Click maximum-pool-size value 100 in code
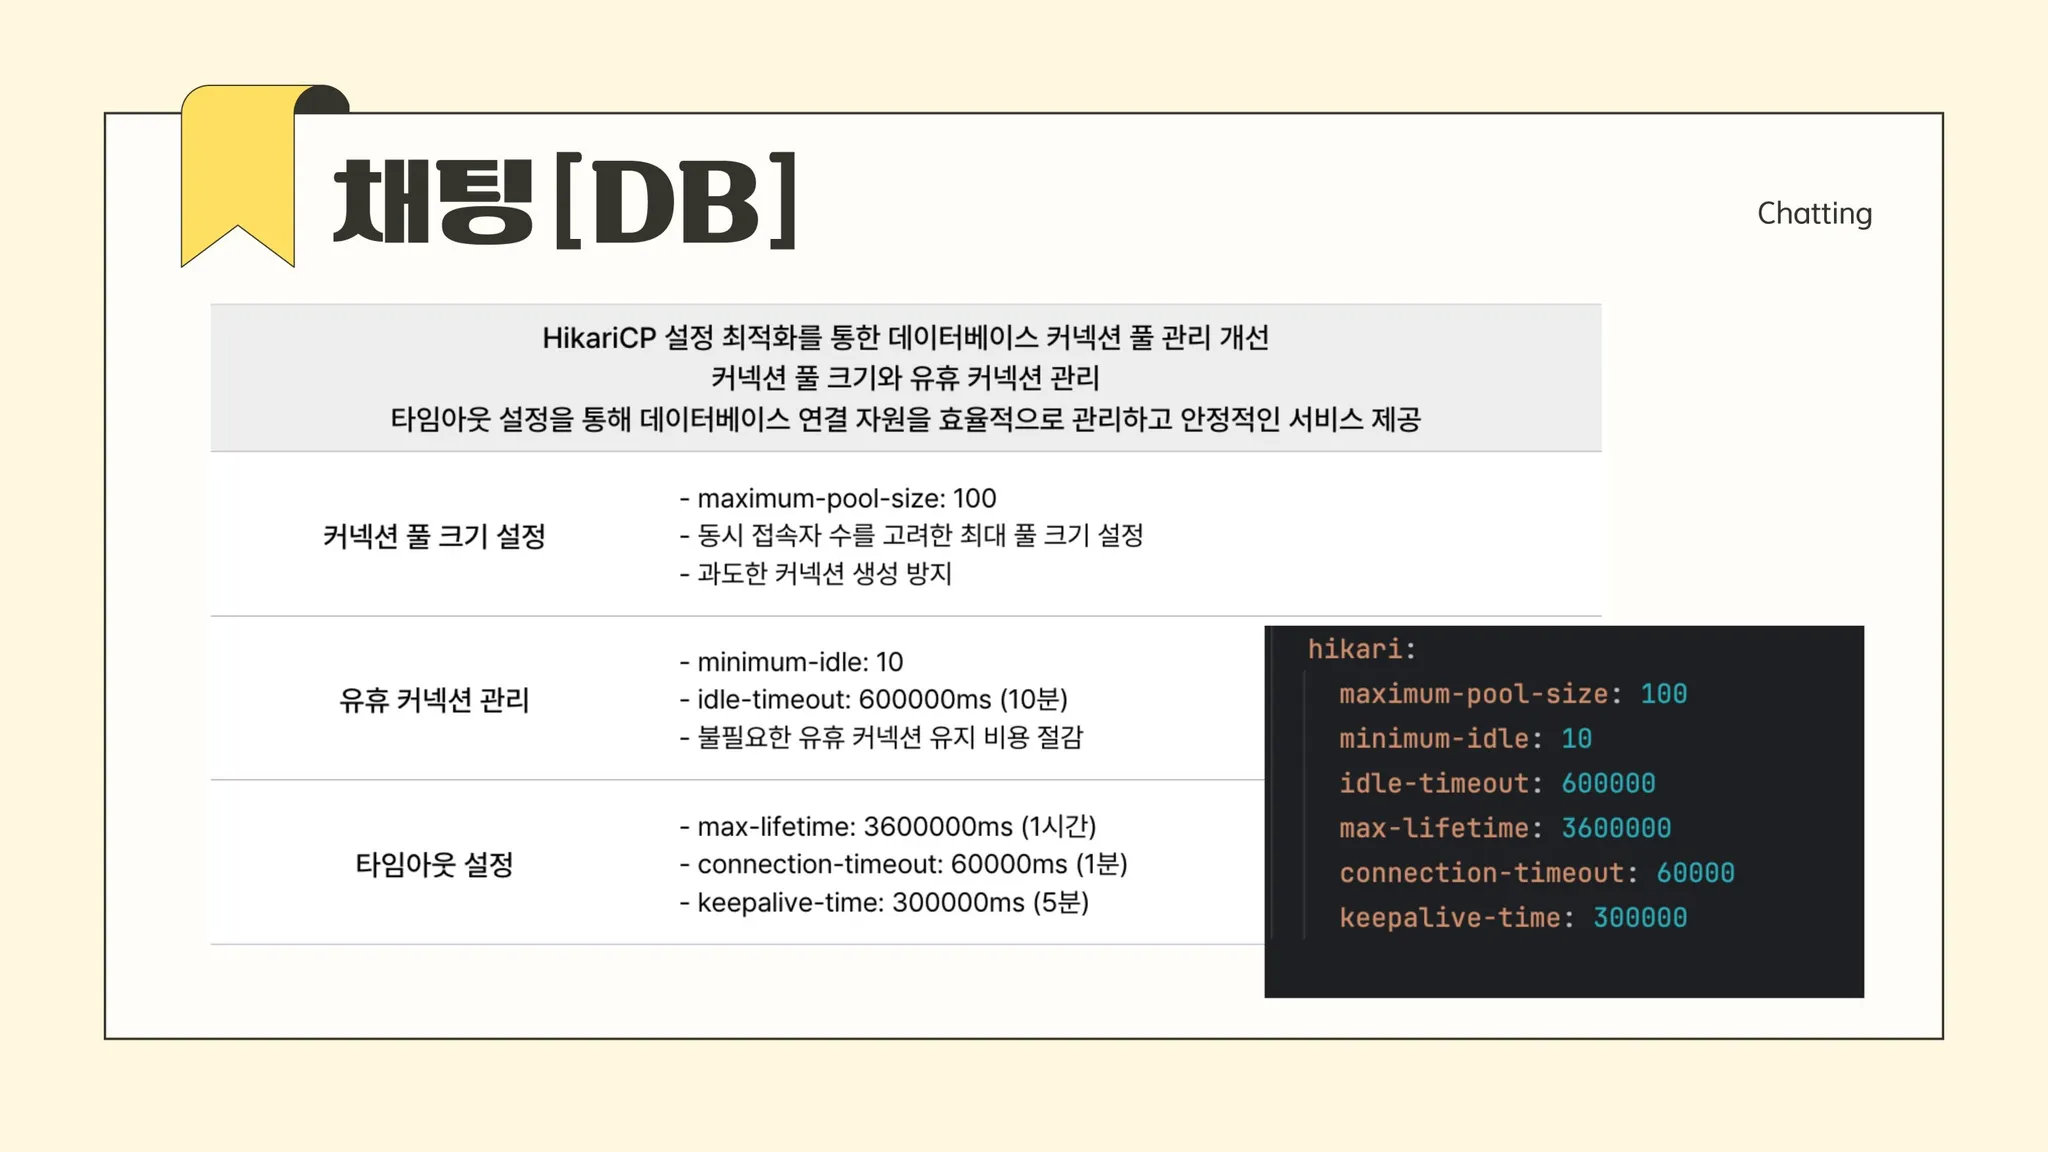Image resolution: width=2048 pixels, height=1152 pixels. pos(1663,694)
